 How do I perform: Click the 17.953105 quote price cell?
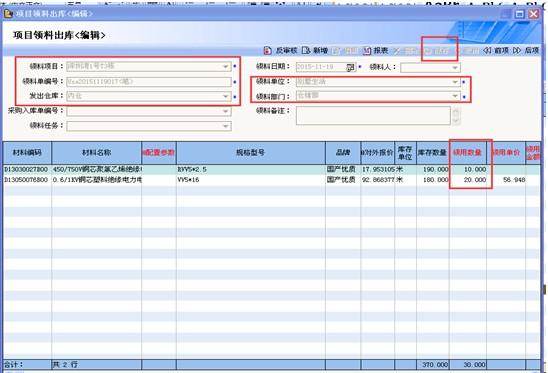coord(377,170)
